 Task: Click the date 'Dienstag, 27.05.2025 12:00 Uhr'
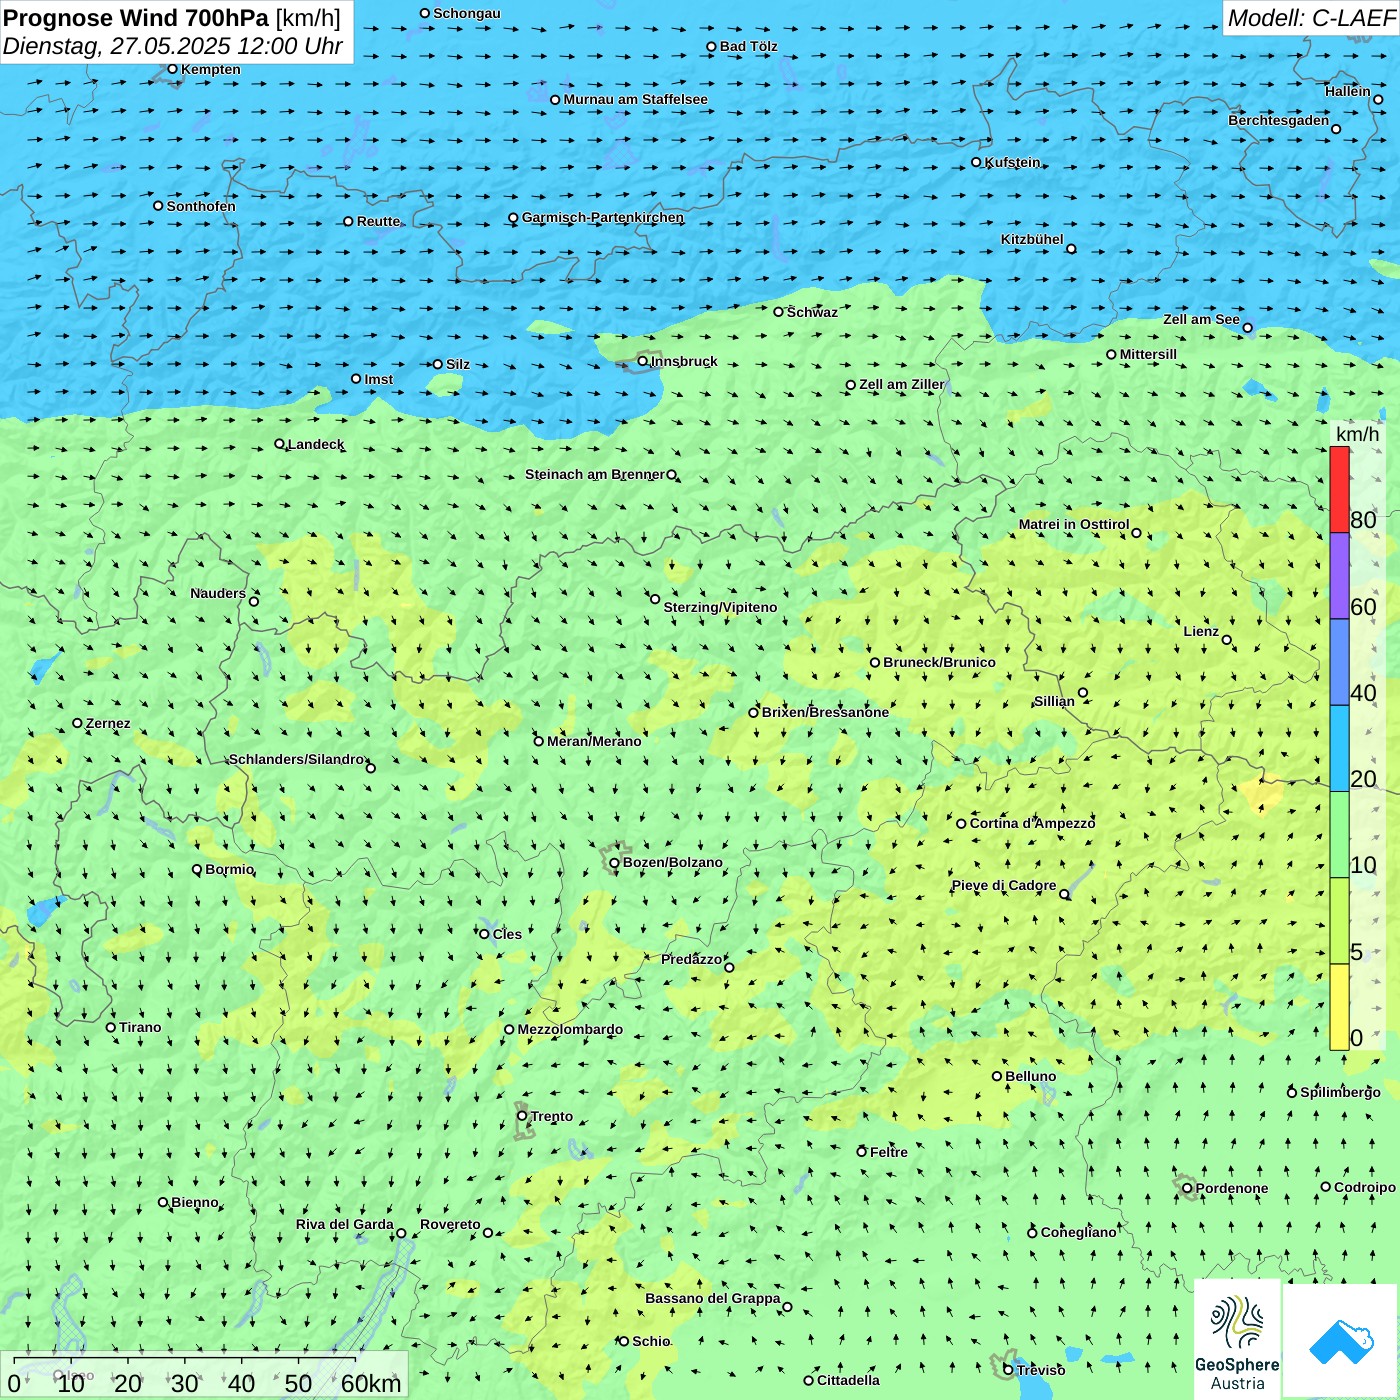[x=173, y=46]
